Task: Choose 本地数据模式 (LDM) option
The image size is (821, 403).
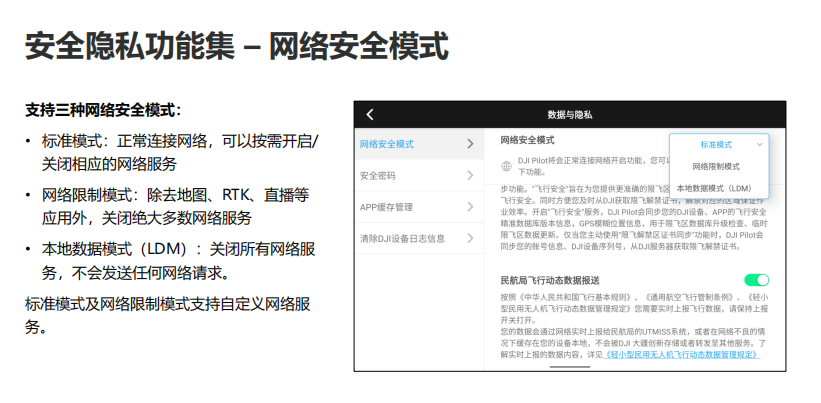Action: pyautogui.click(x=714, y=188)
